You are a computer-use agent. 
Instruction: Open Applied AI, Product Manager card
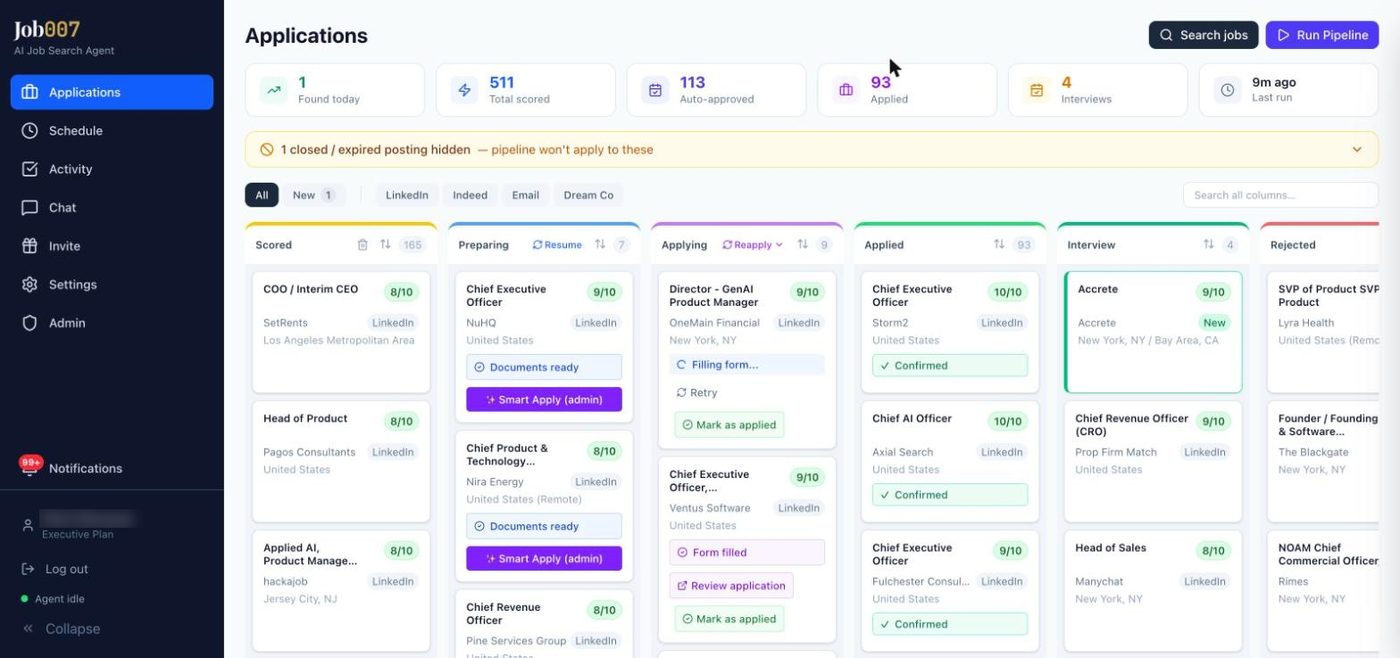[x=341, y=590]
